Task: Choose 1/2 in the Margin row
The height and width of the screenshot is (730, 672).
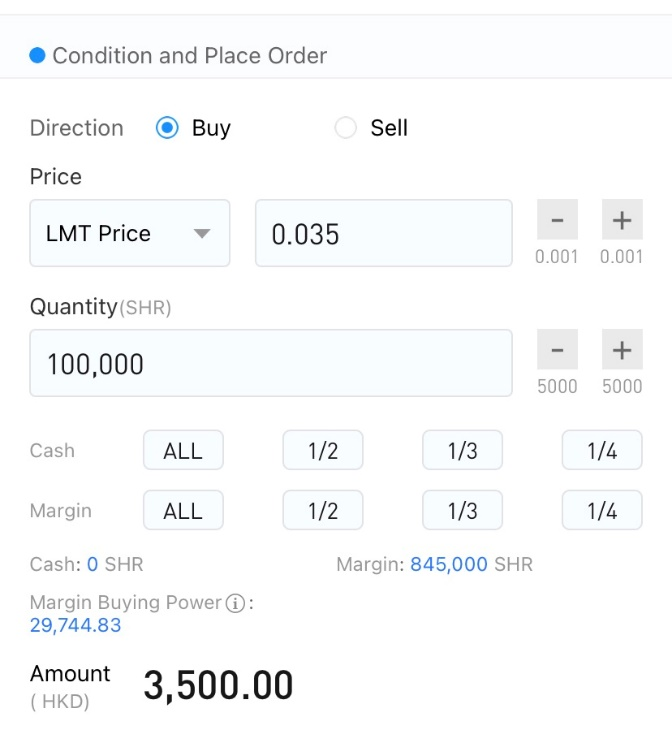Action: [x=323, y=510]
